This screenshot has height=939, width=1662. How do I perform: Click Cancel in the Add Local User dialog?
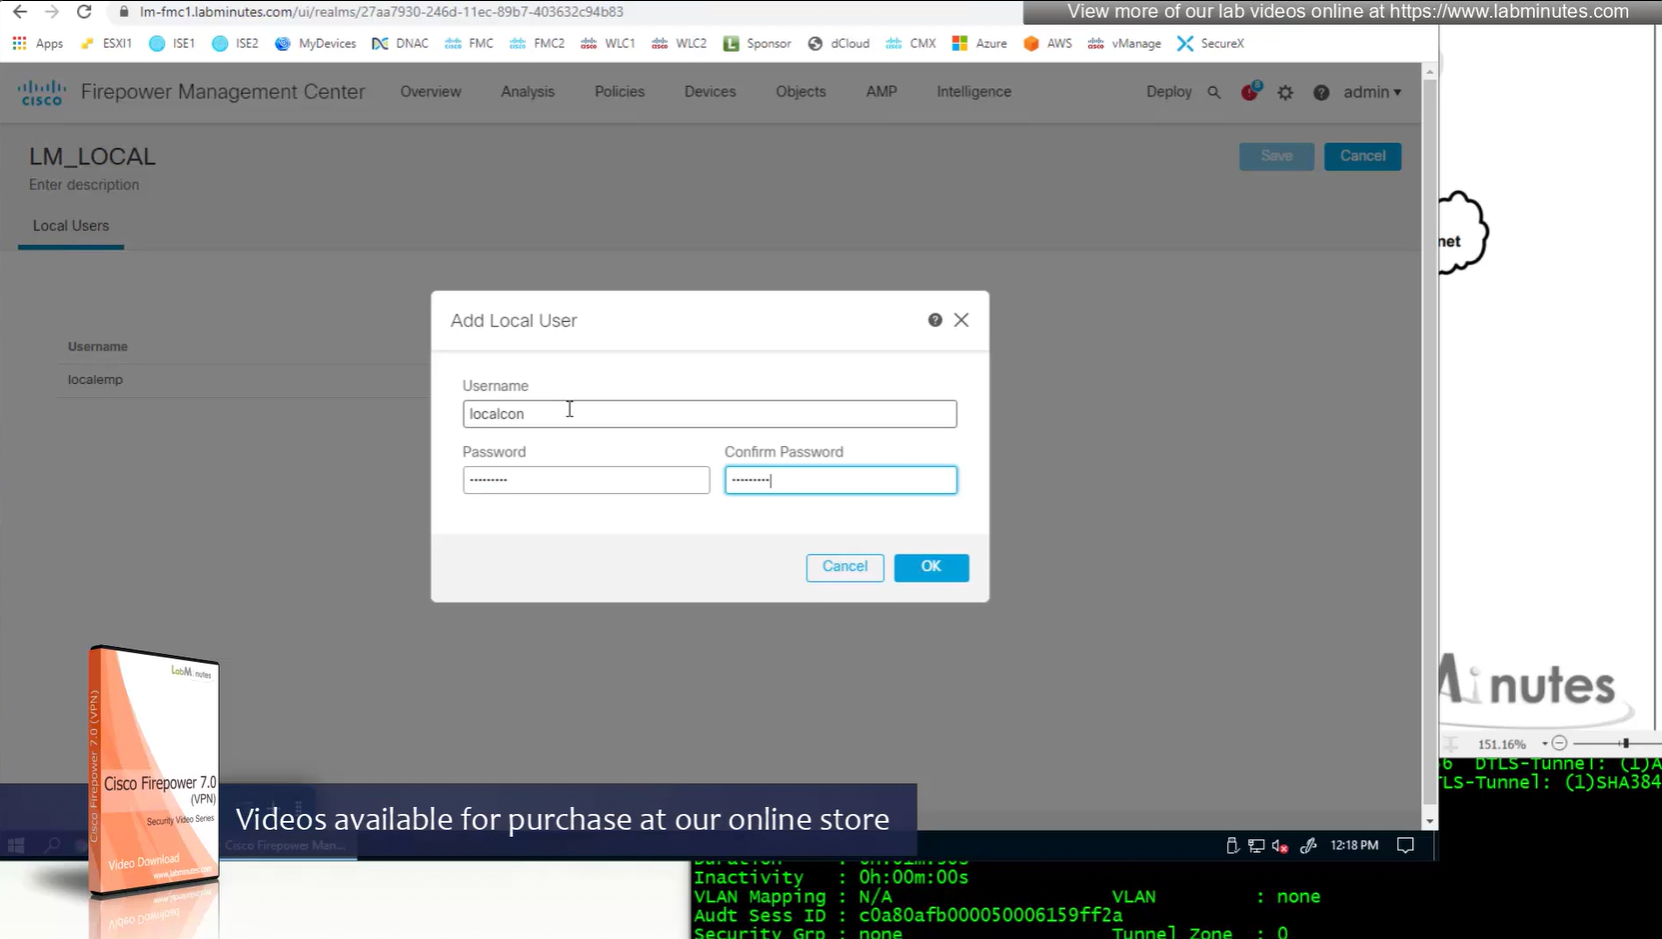(x=844, y=567)
